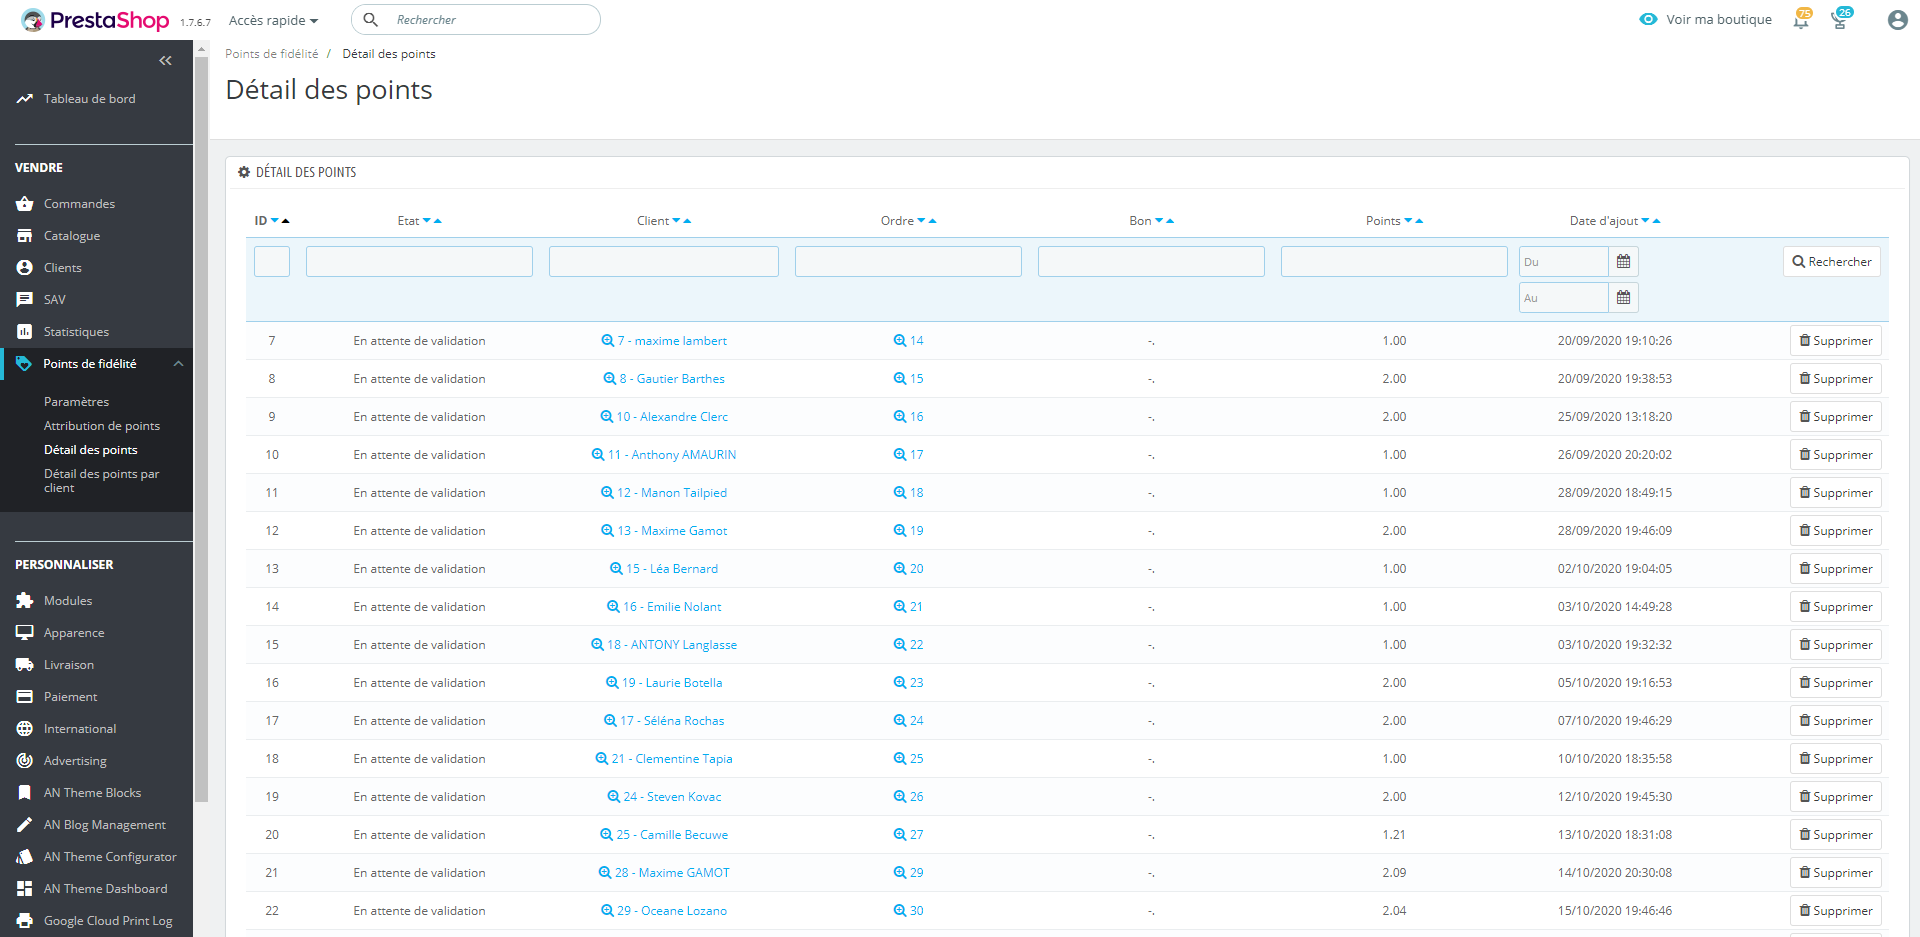The height and width of the screenshot is (937, 1920).
Task: Delete the Camille Becuwe points row
Action: pyautogui.click(x=1836, y=835)
